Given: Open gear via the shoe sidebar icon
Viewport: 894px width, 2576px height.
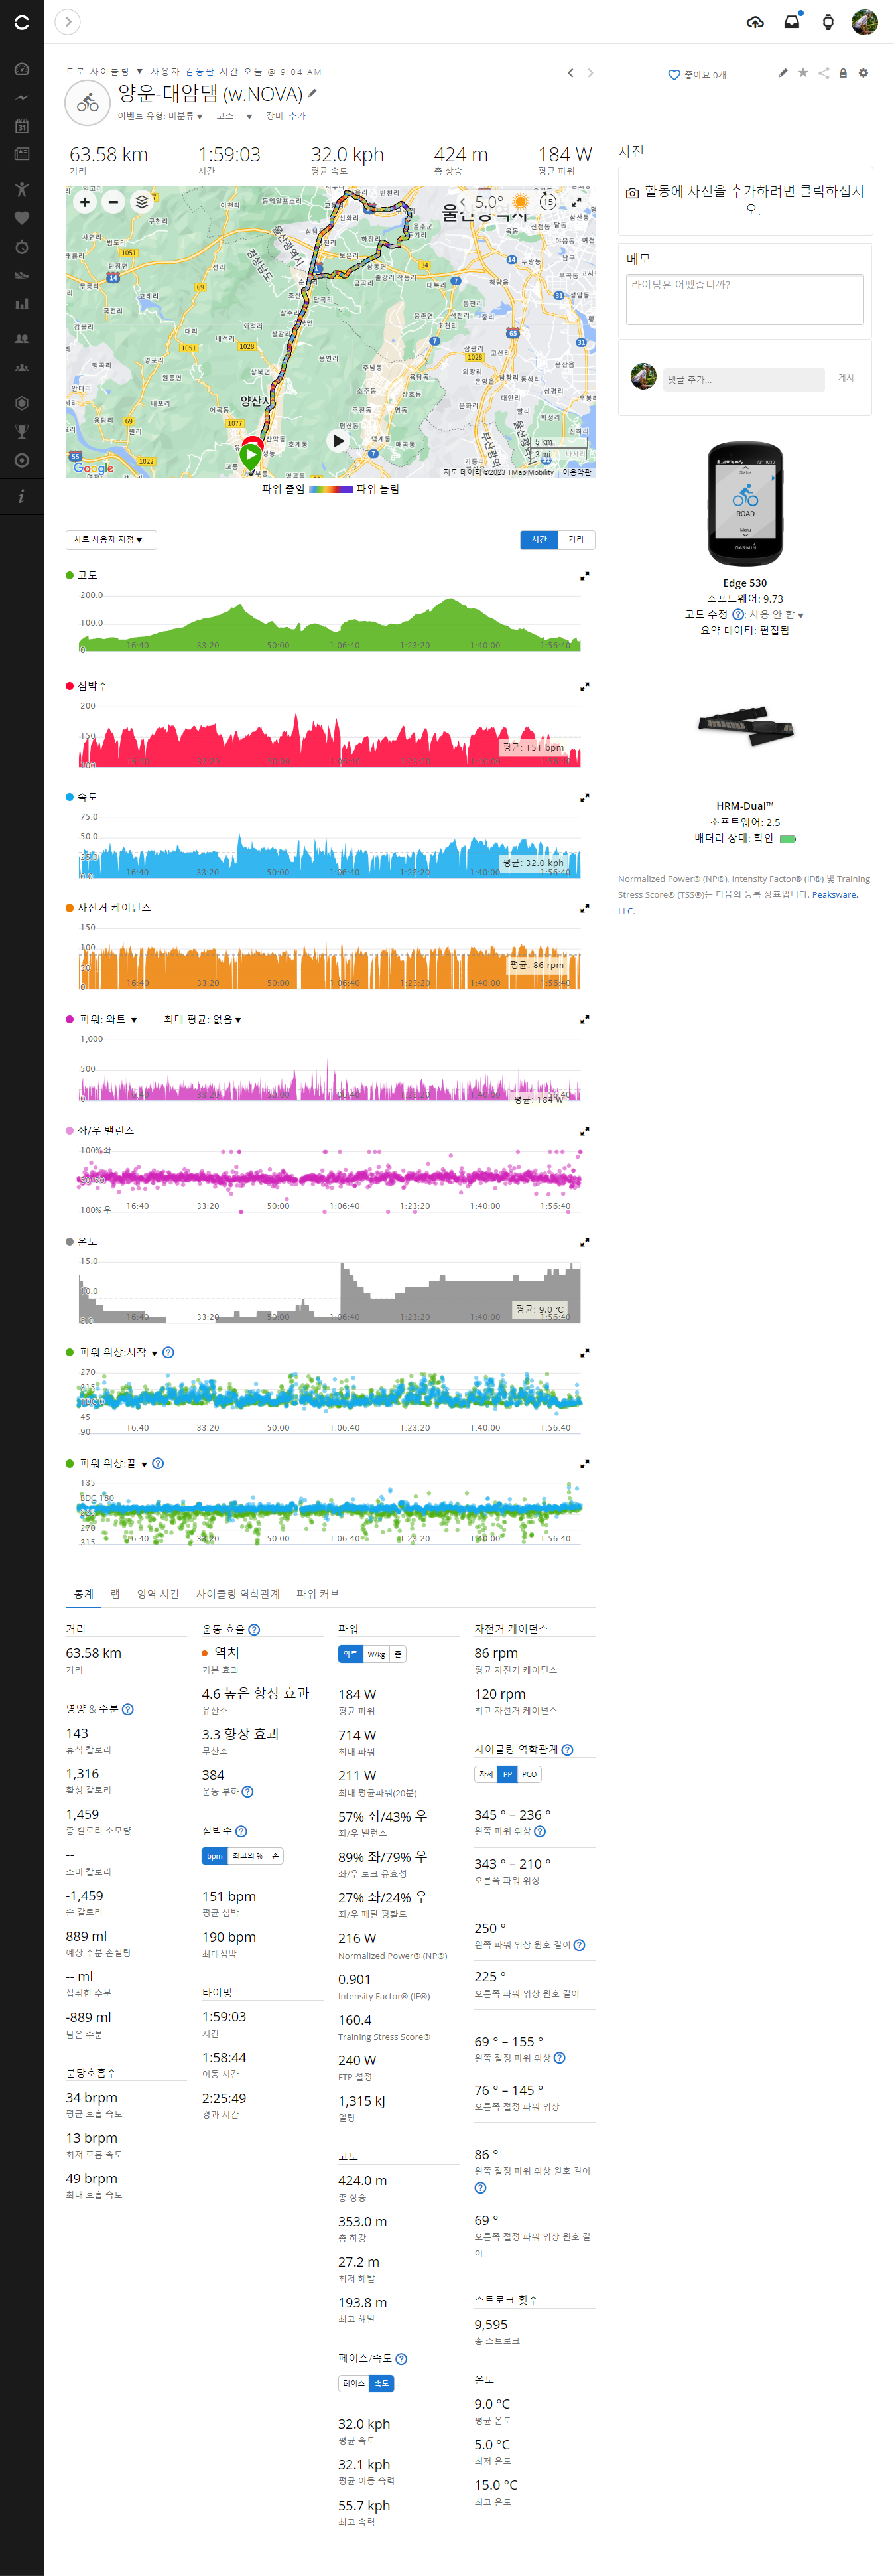Looking at the screenshot, I should tap(22, 275).
